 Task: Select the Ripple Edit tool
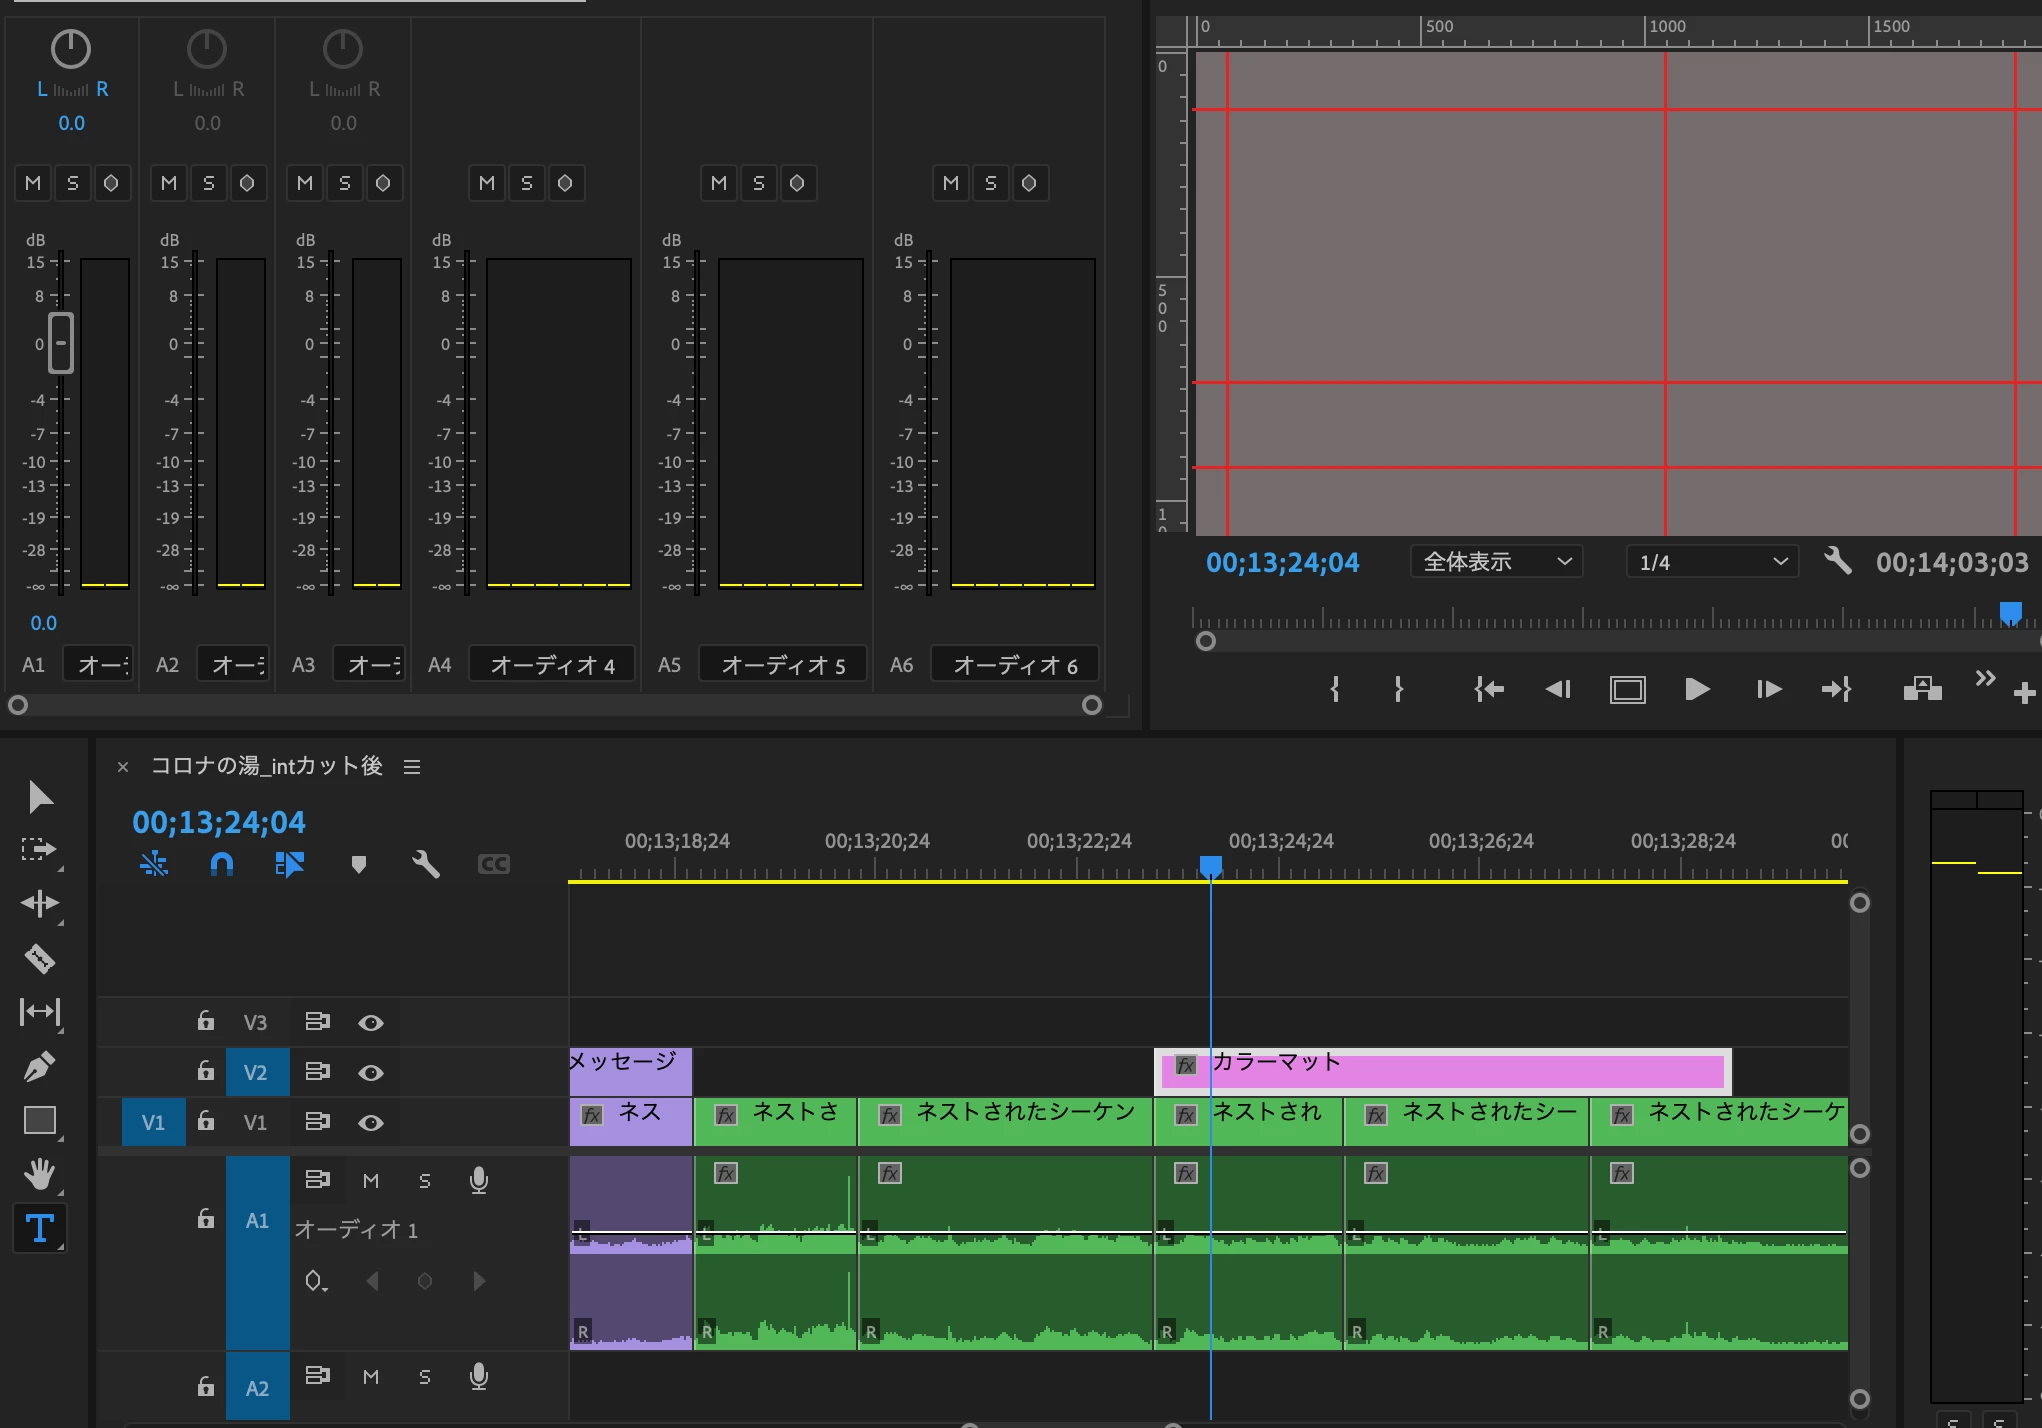point(39,904)
